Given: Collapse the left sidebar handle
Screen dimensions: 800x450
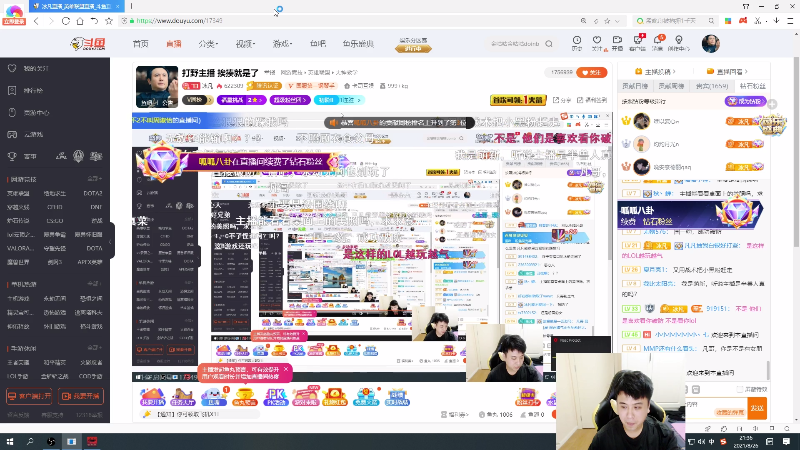Looking at the screenshot, I should pyautogui.click(x=111, y=241).
